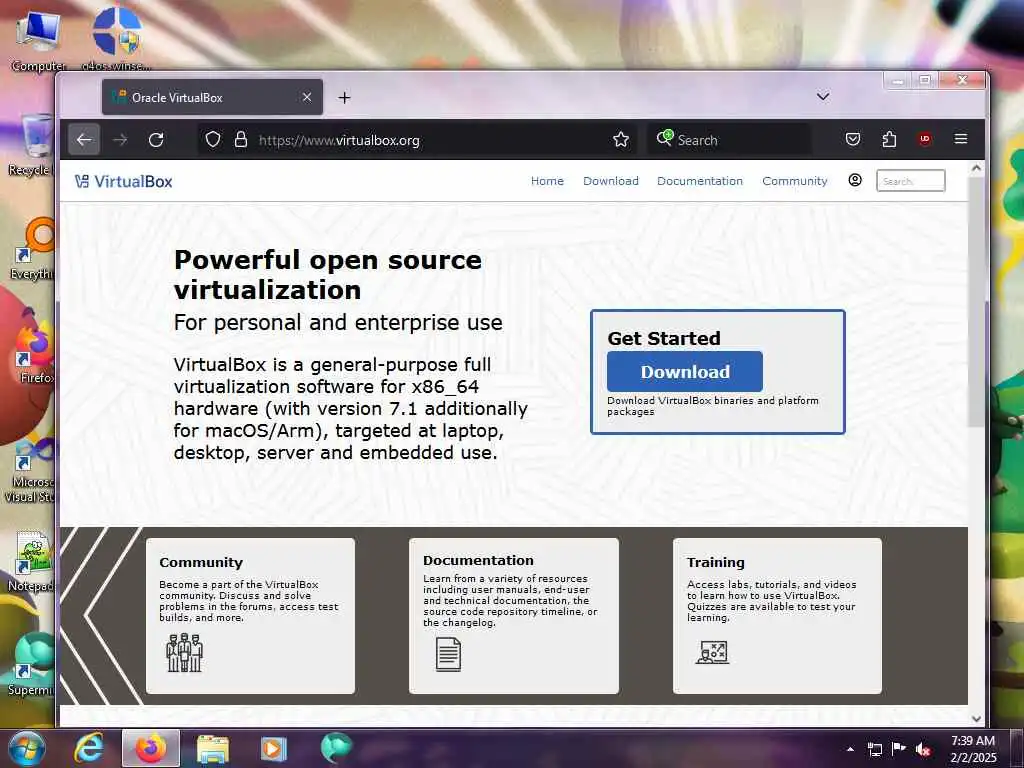
Task: Open the Firefox hamburger menu
Action: 961,139
